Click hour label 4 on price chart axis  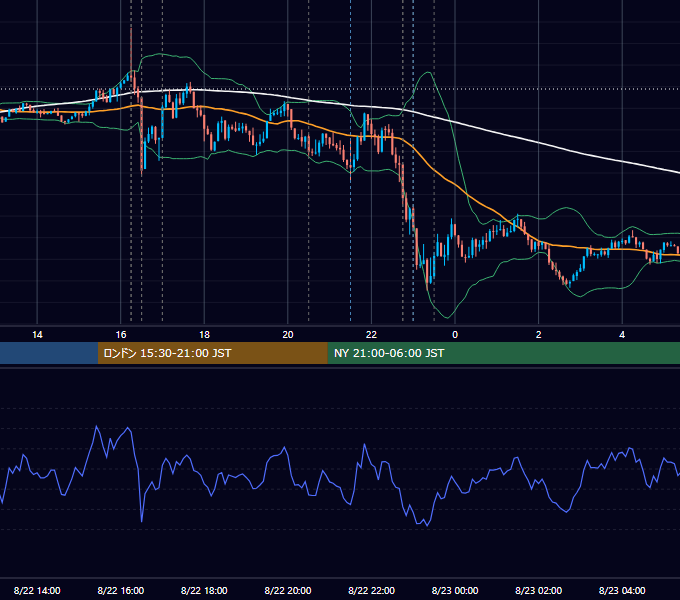[x=622, y=335]
